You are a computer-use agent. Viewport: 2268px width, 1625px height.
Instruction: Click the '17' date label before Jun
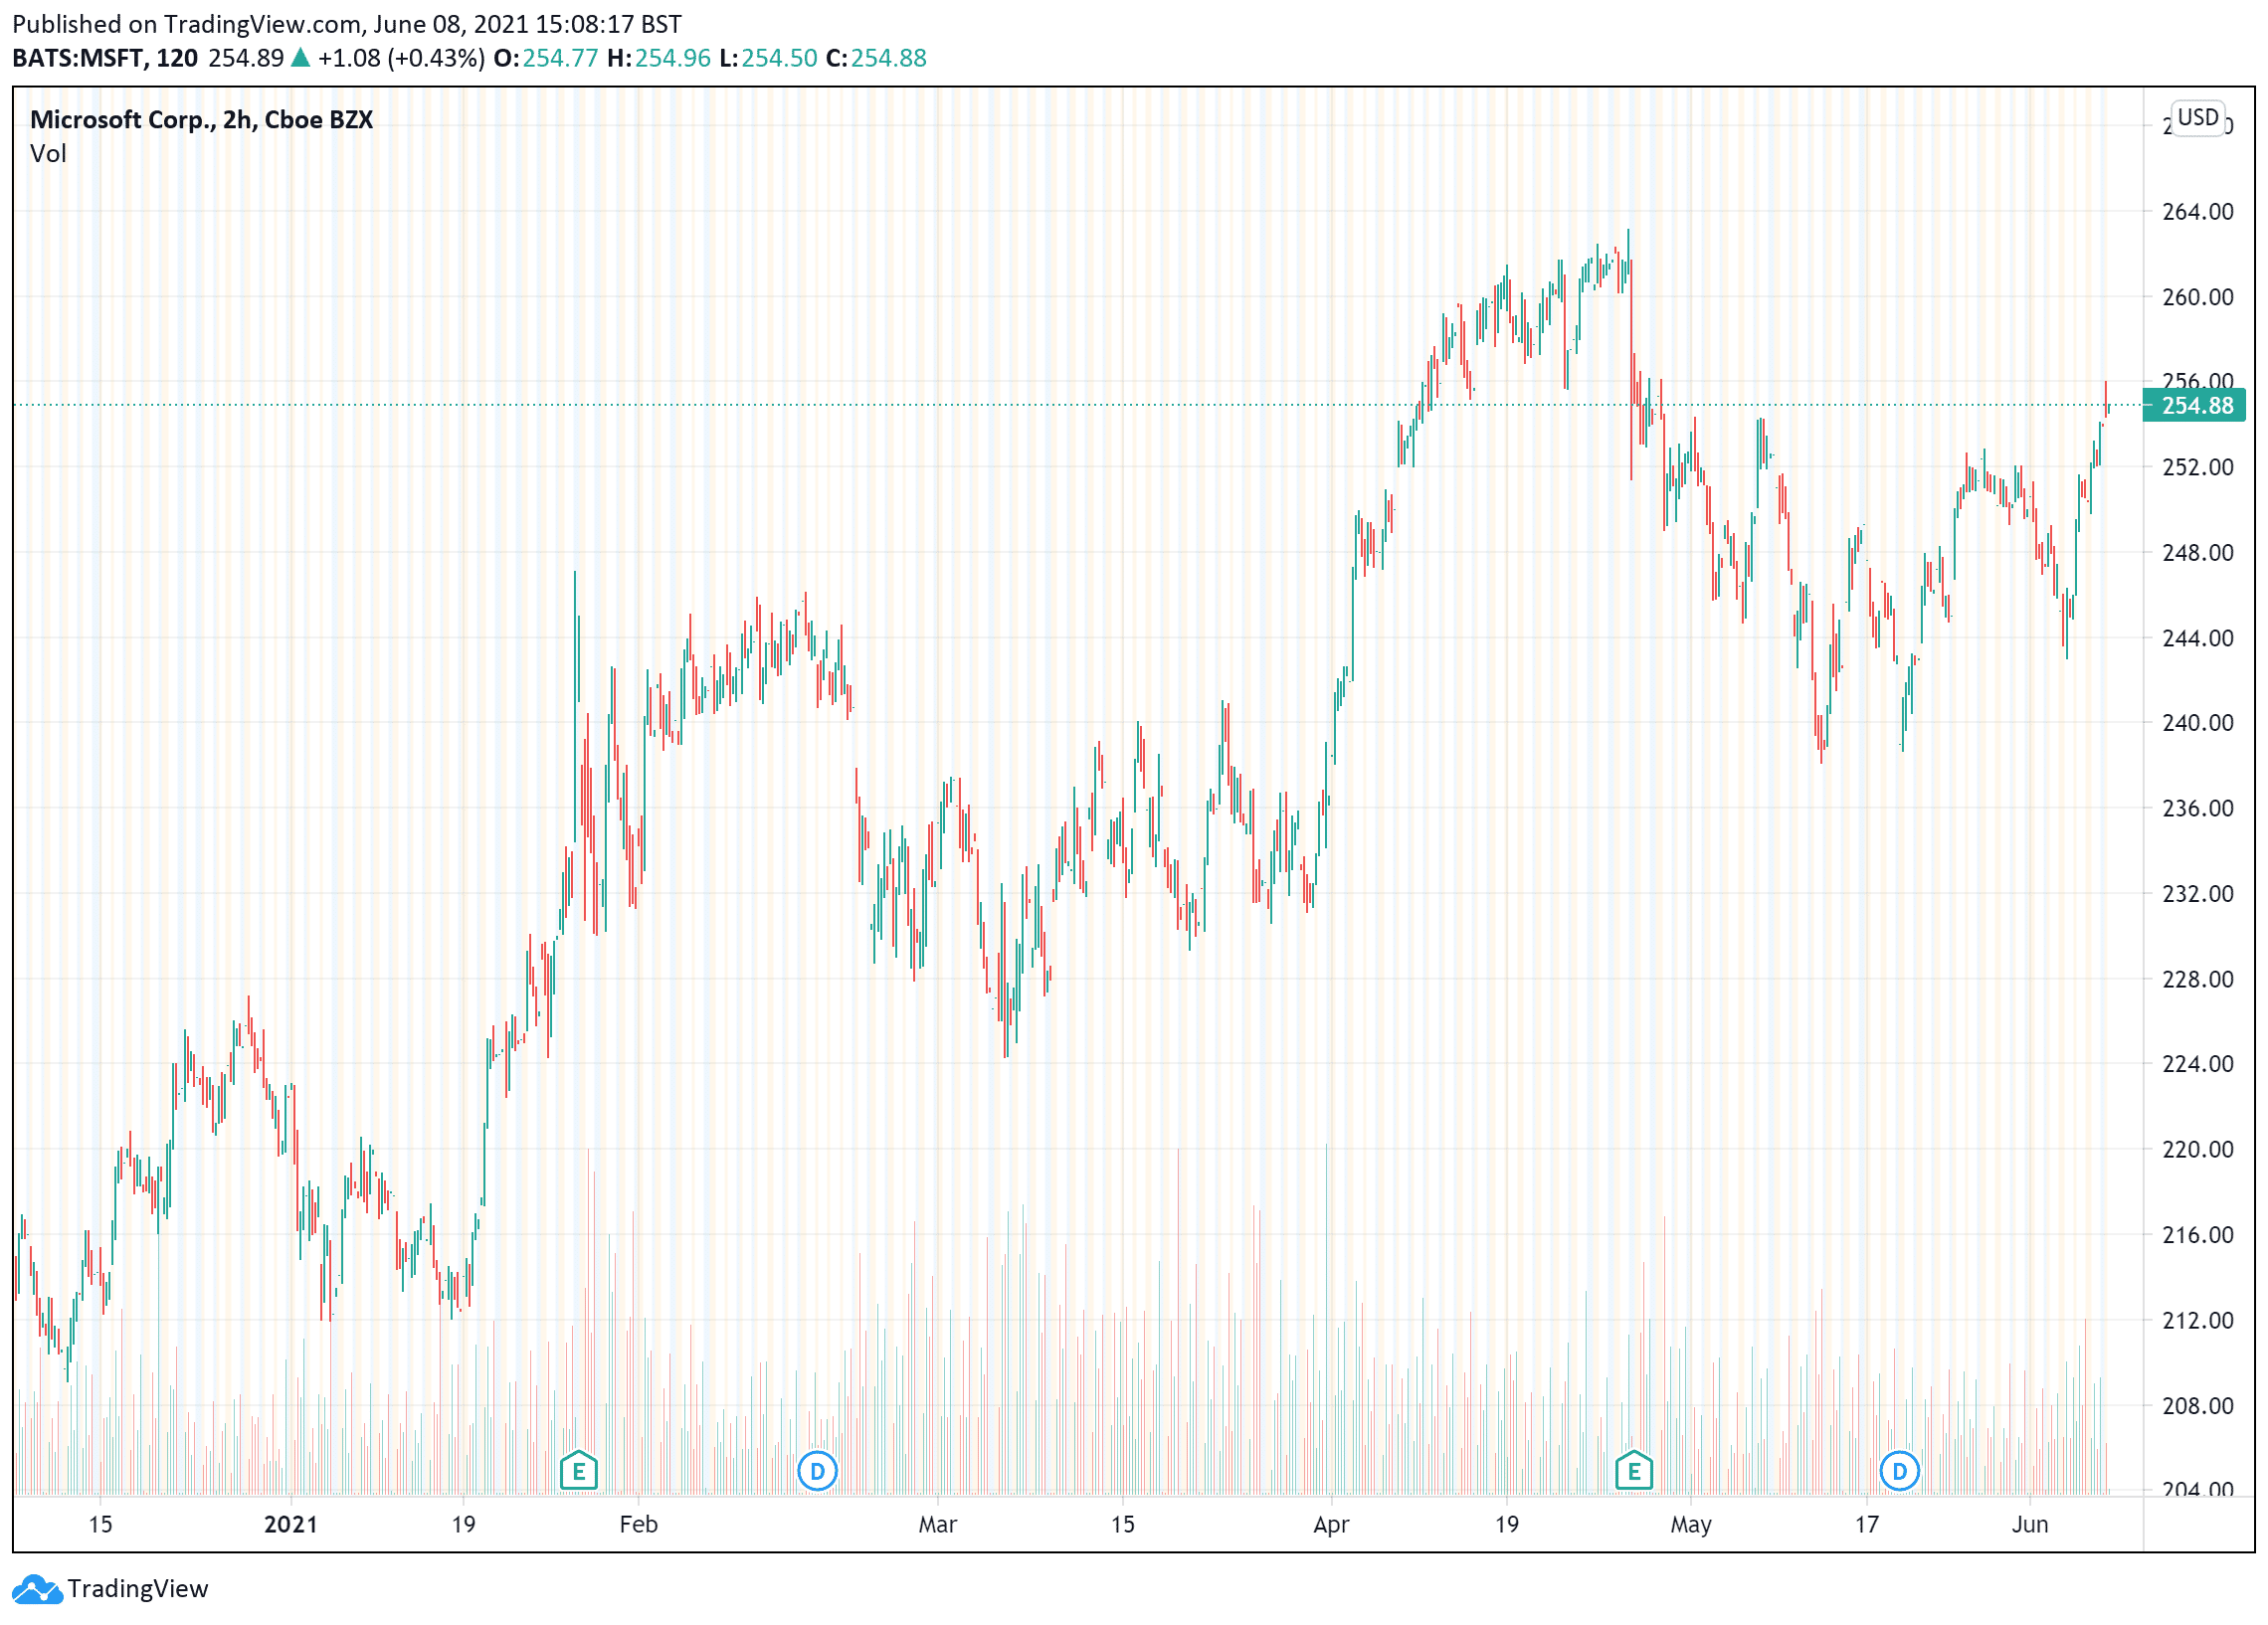(1867, 1525)
